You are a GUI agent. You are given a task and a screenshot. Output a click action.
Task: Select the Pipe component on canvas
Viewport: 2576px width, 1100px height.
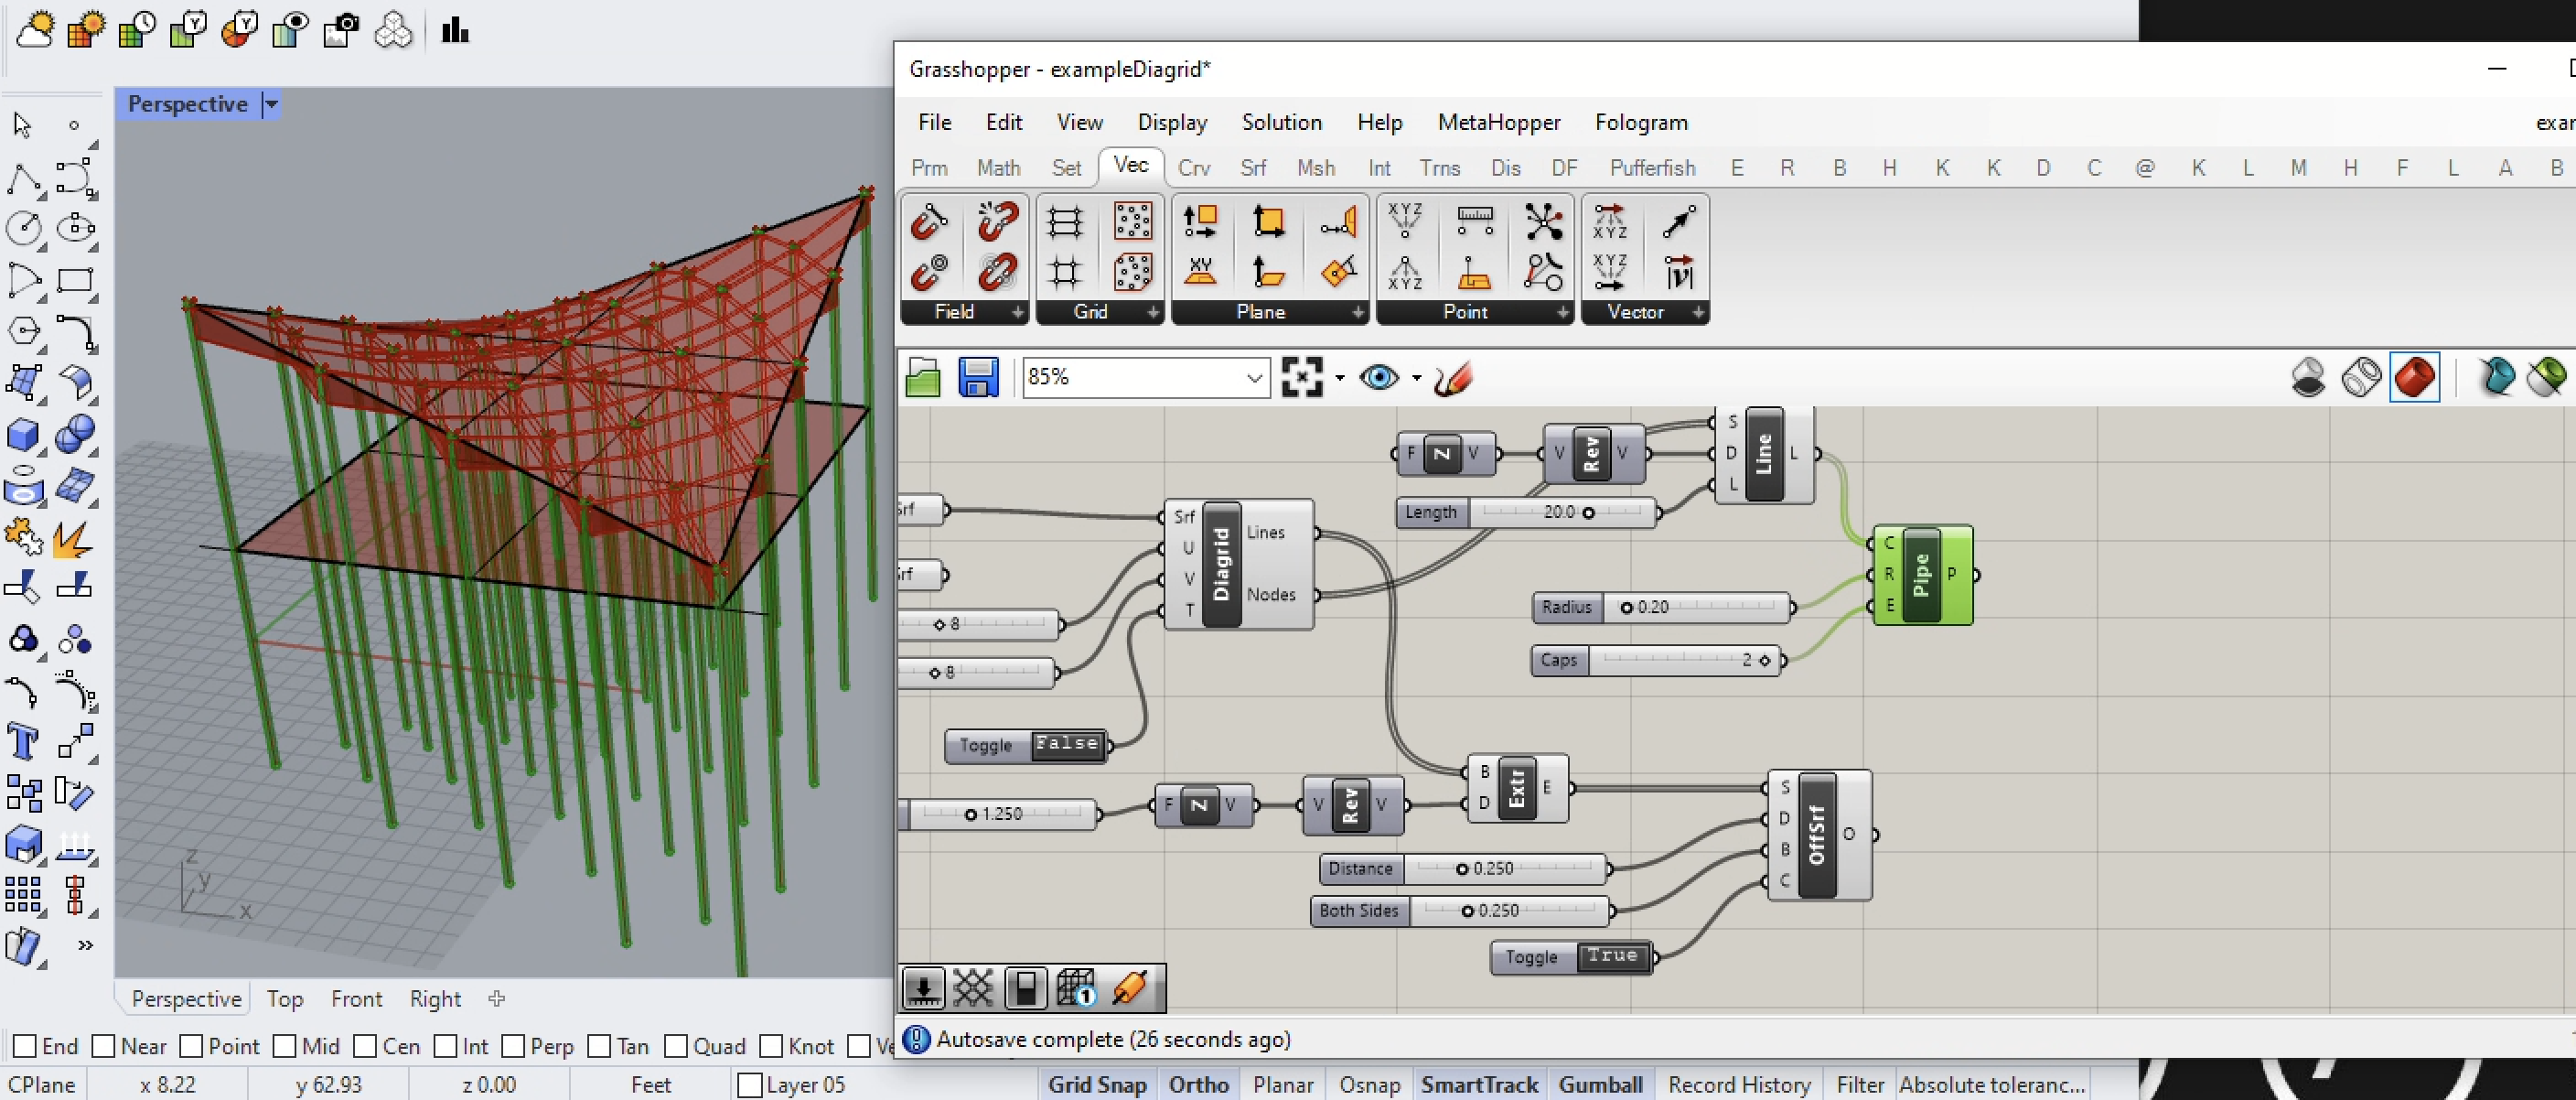[1921, 574]
